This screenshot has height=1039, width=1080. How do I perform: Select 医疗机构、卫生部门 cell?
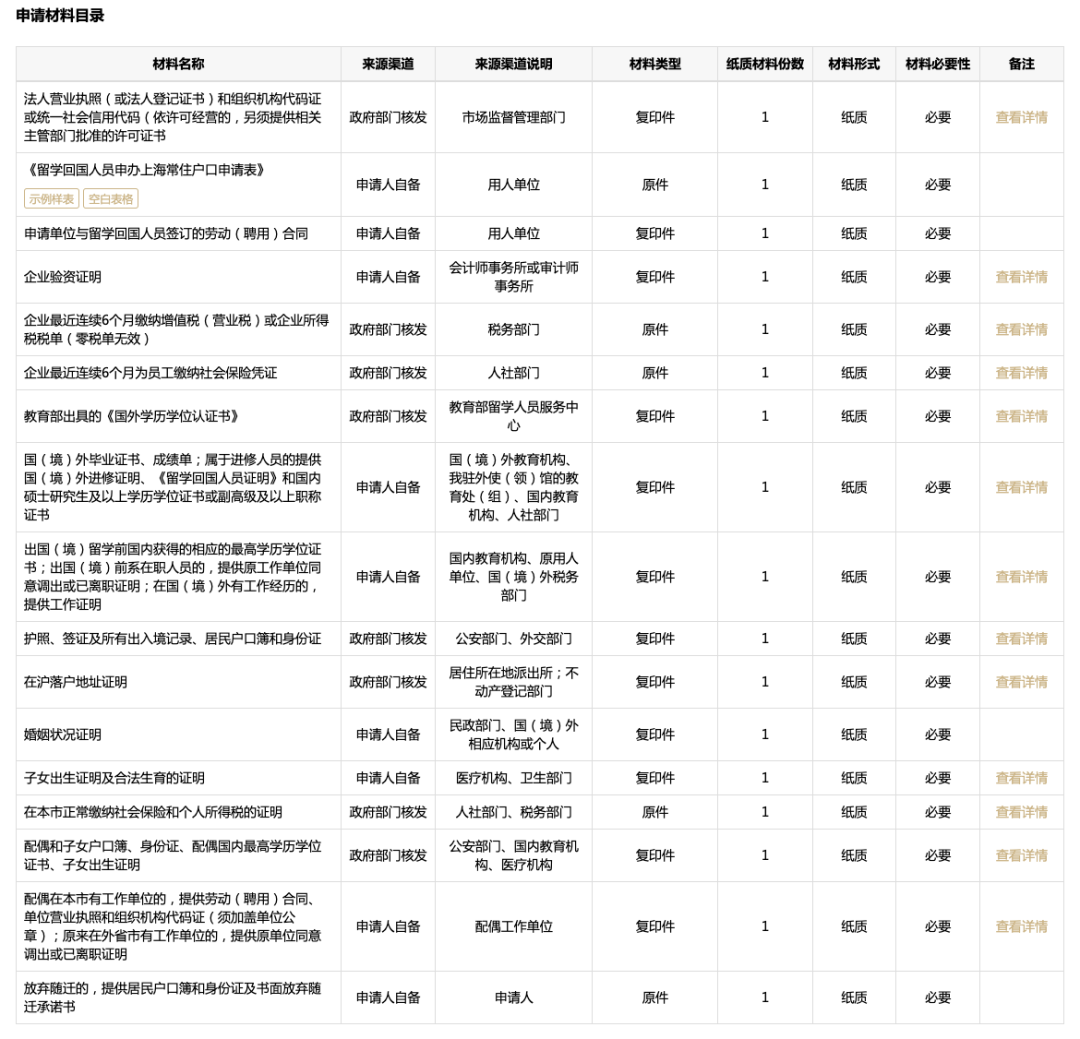point(514,778)
